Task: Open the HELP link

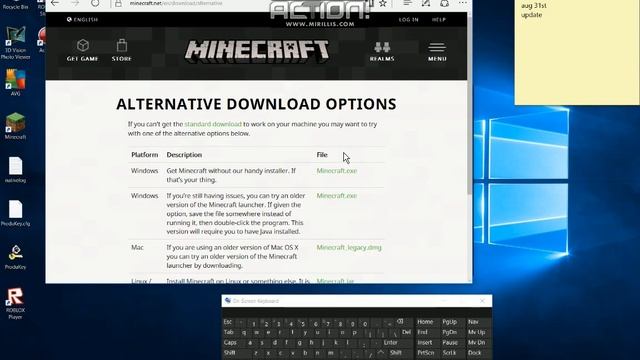Action: (x=439, y=20)
